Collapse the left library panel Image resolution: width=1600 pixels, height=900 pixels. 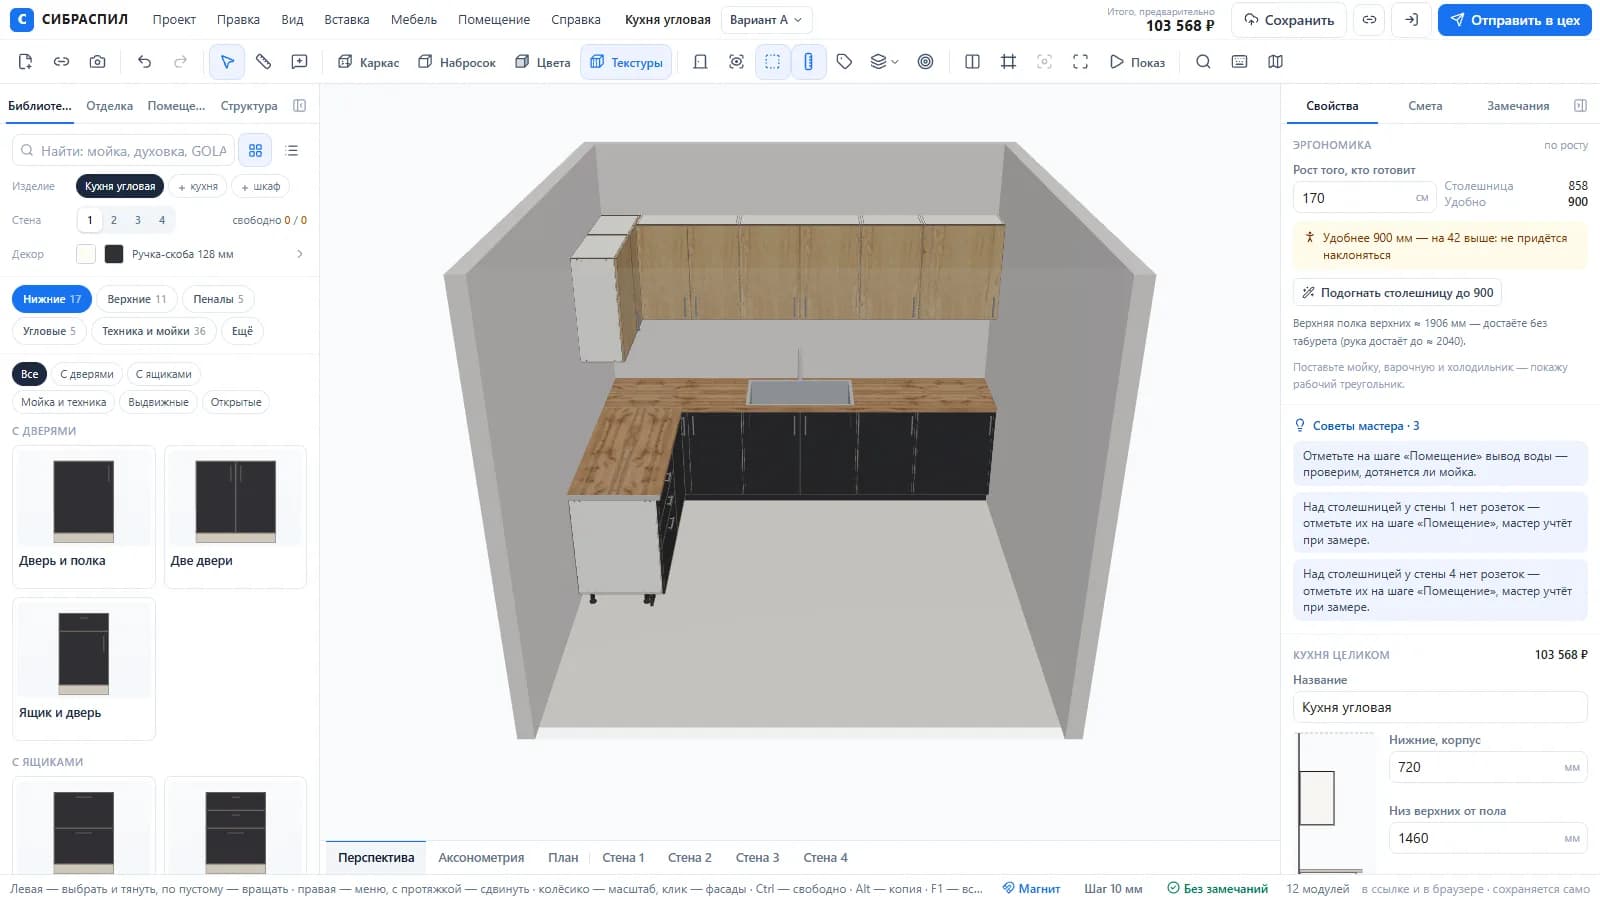(x=299, y=106)
